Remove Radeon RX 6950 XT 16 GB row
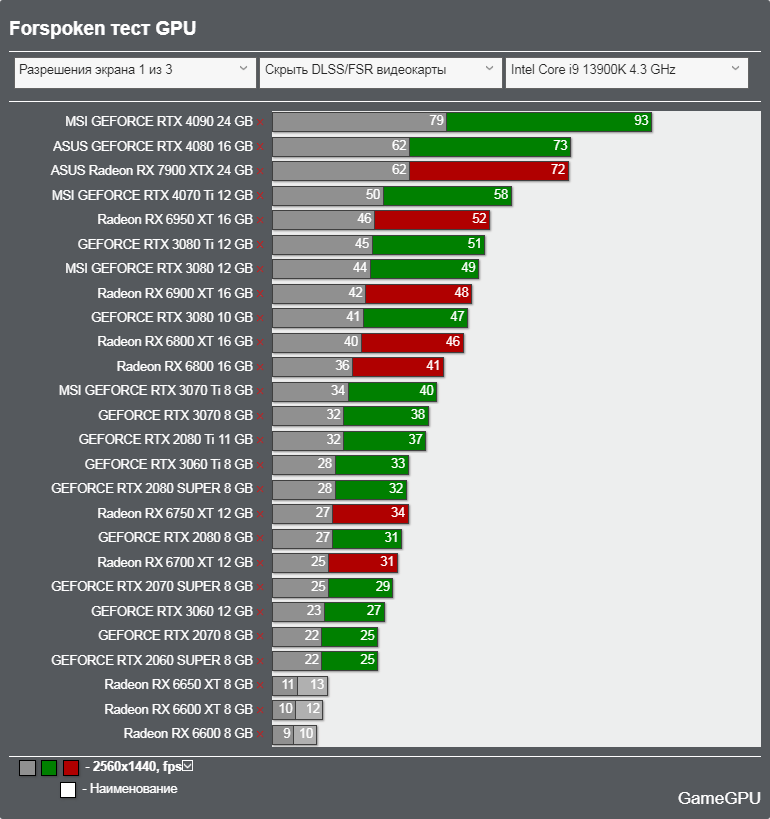The height and width of the screenshot is (819, 770). point(260,220)
